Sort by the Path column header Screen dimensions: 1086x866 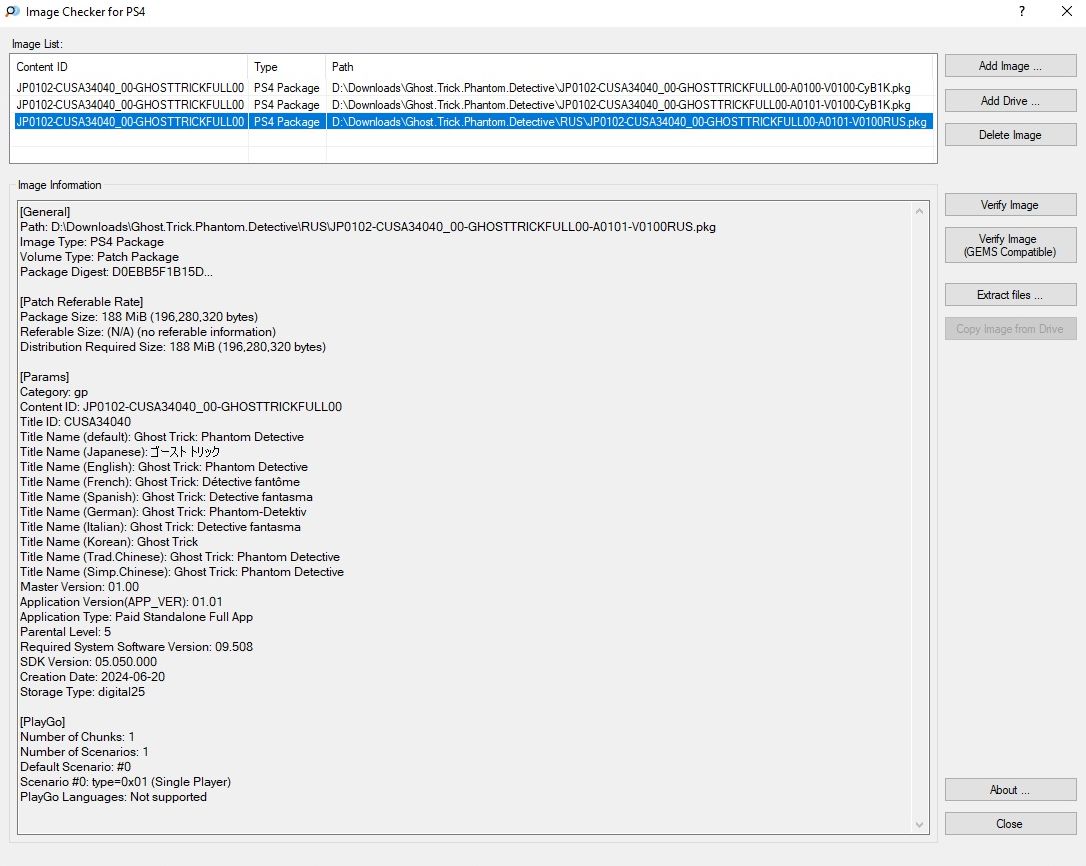[x=630, y=67]
